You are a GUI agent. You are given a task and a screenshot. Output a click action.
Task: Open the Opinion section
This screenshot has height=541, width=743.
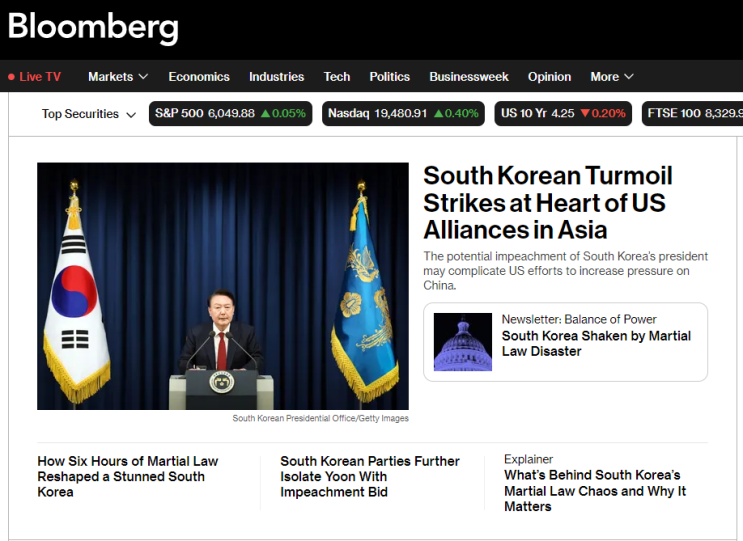549,77
